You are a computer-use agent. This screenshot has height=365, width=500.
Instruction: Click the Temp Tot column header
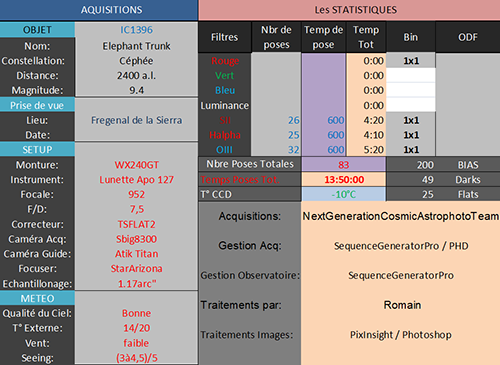click(x=366, y=37)
